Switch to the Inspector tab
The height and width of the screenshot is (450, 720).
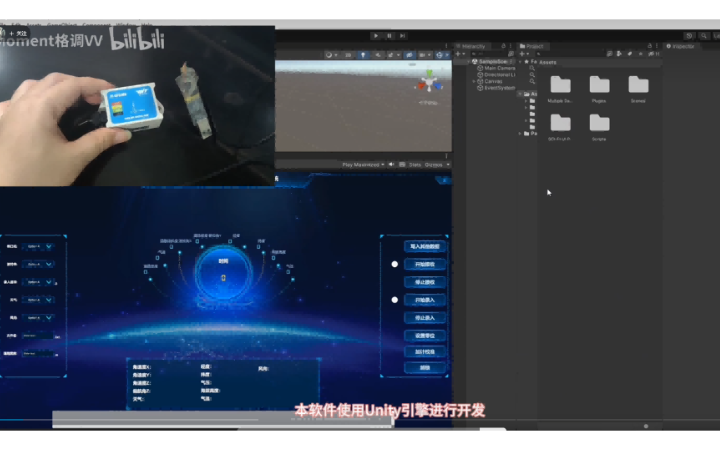click(x=681, y=46)
